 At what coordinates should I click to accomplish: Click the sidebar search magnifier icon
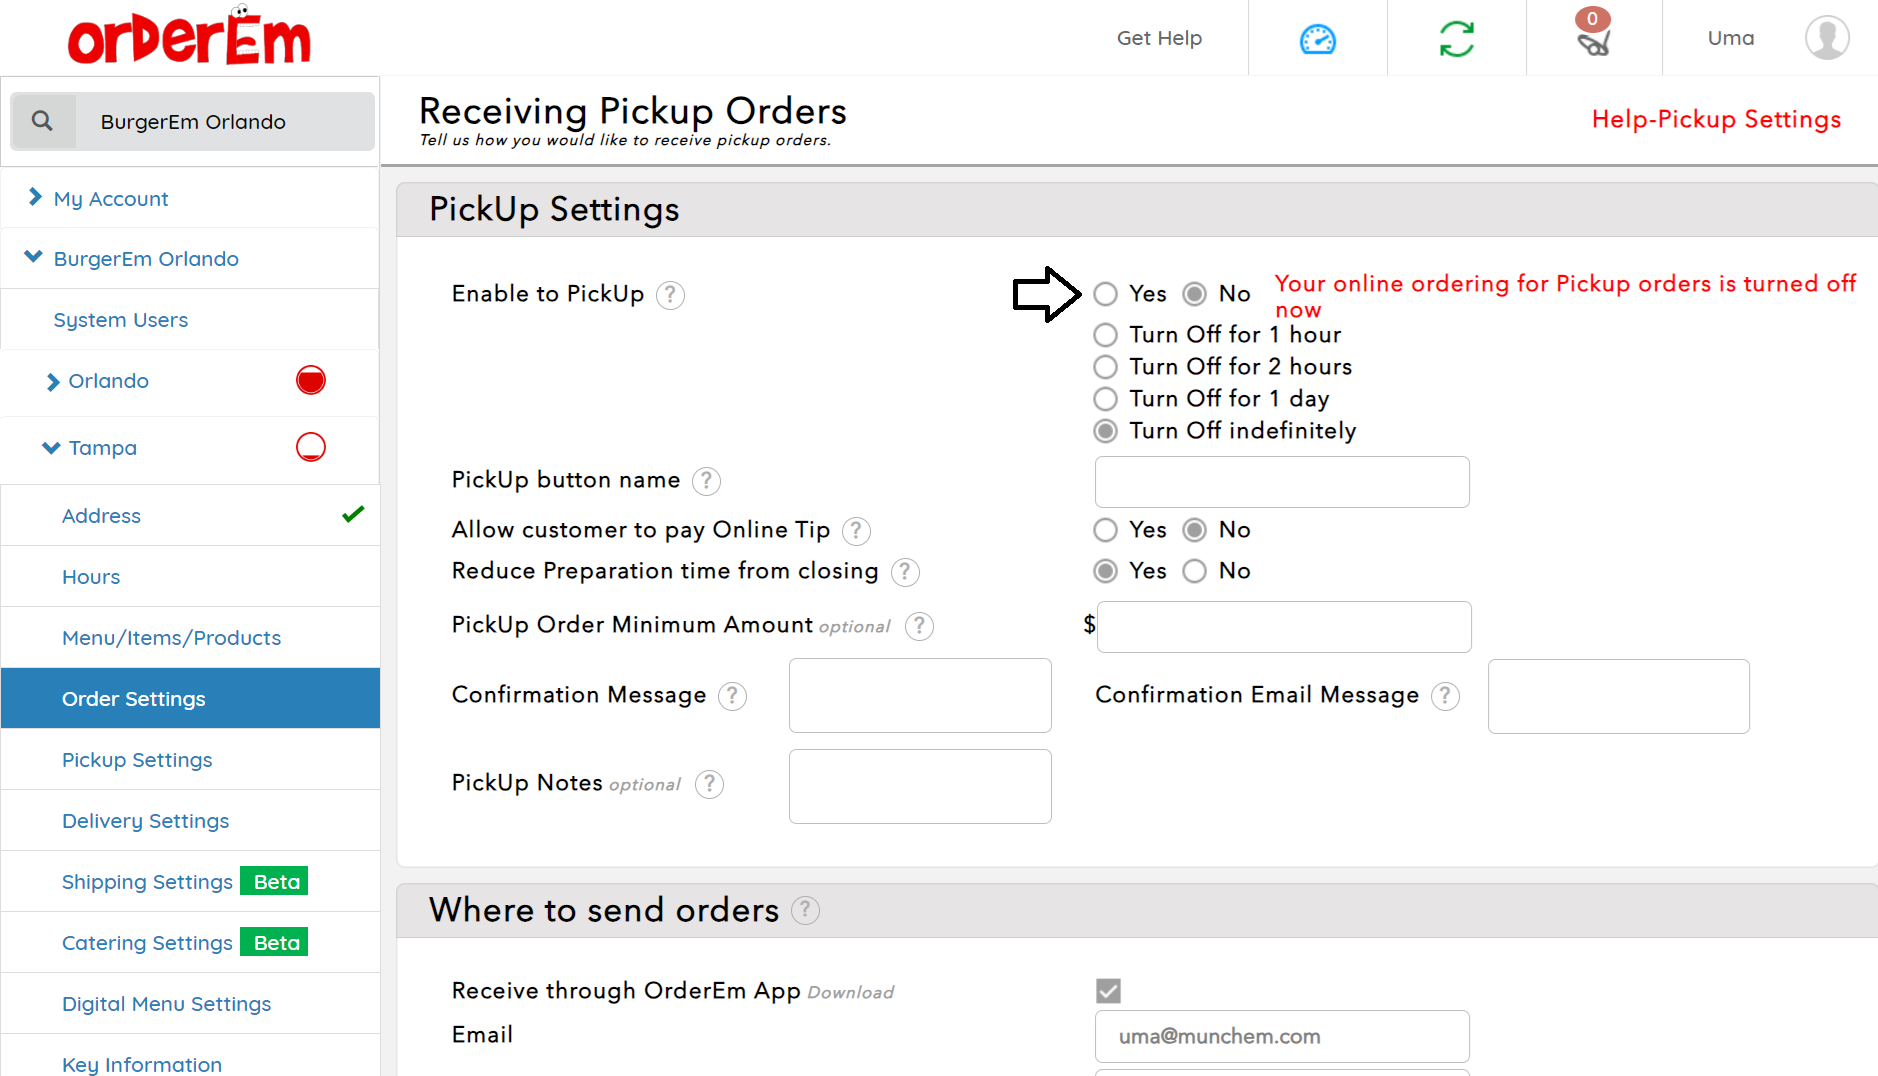(x=42, y=121)
